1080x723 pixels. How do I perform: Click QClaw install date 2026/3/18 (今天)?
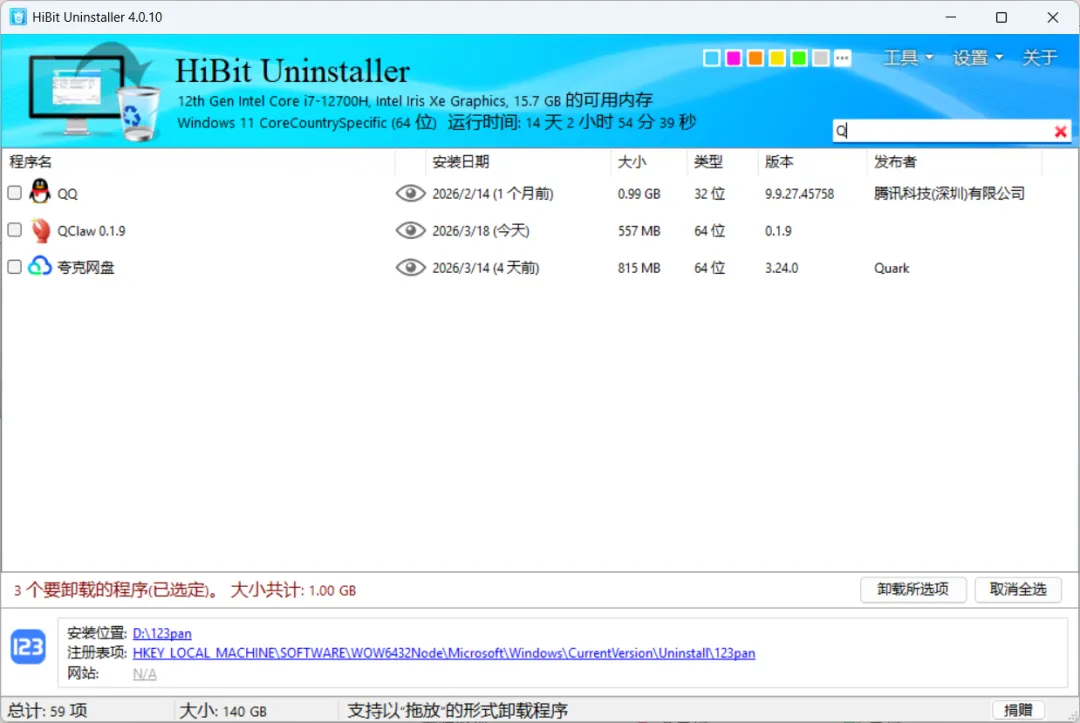[x=481, y=231]
